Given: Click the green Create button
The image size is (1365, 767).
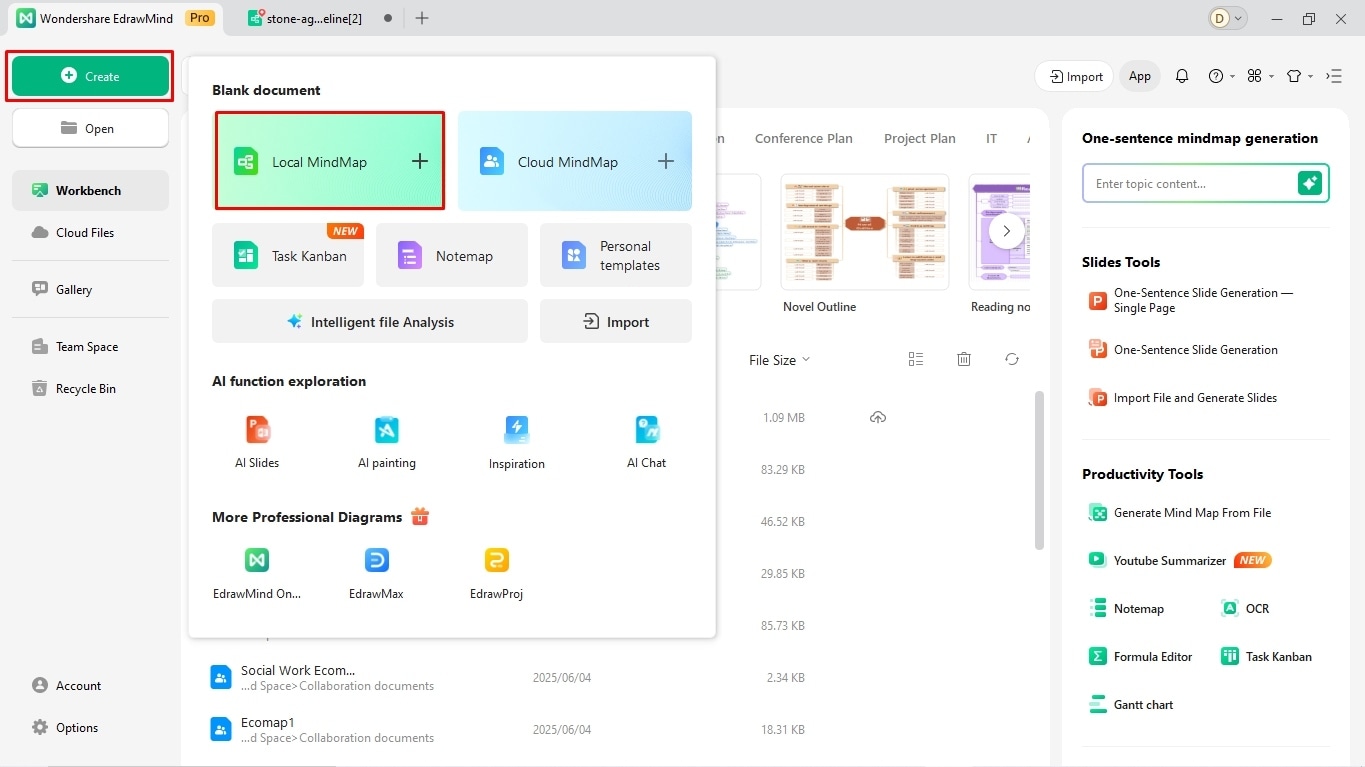Looking at the screenshot, I should (x=90, y=76).
